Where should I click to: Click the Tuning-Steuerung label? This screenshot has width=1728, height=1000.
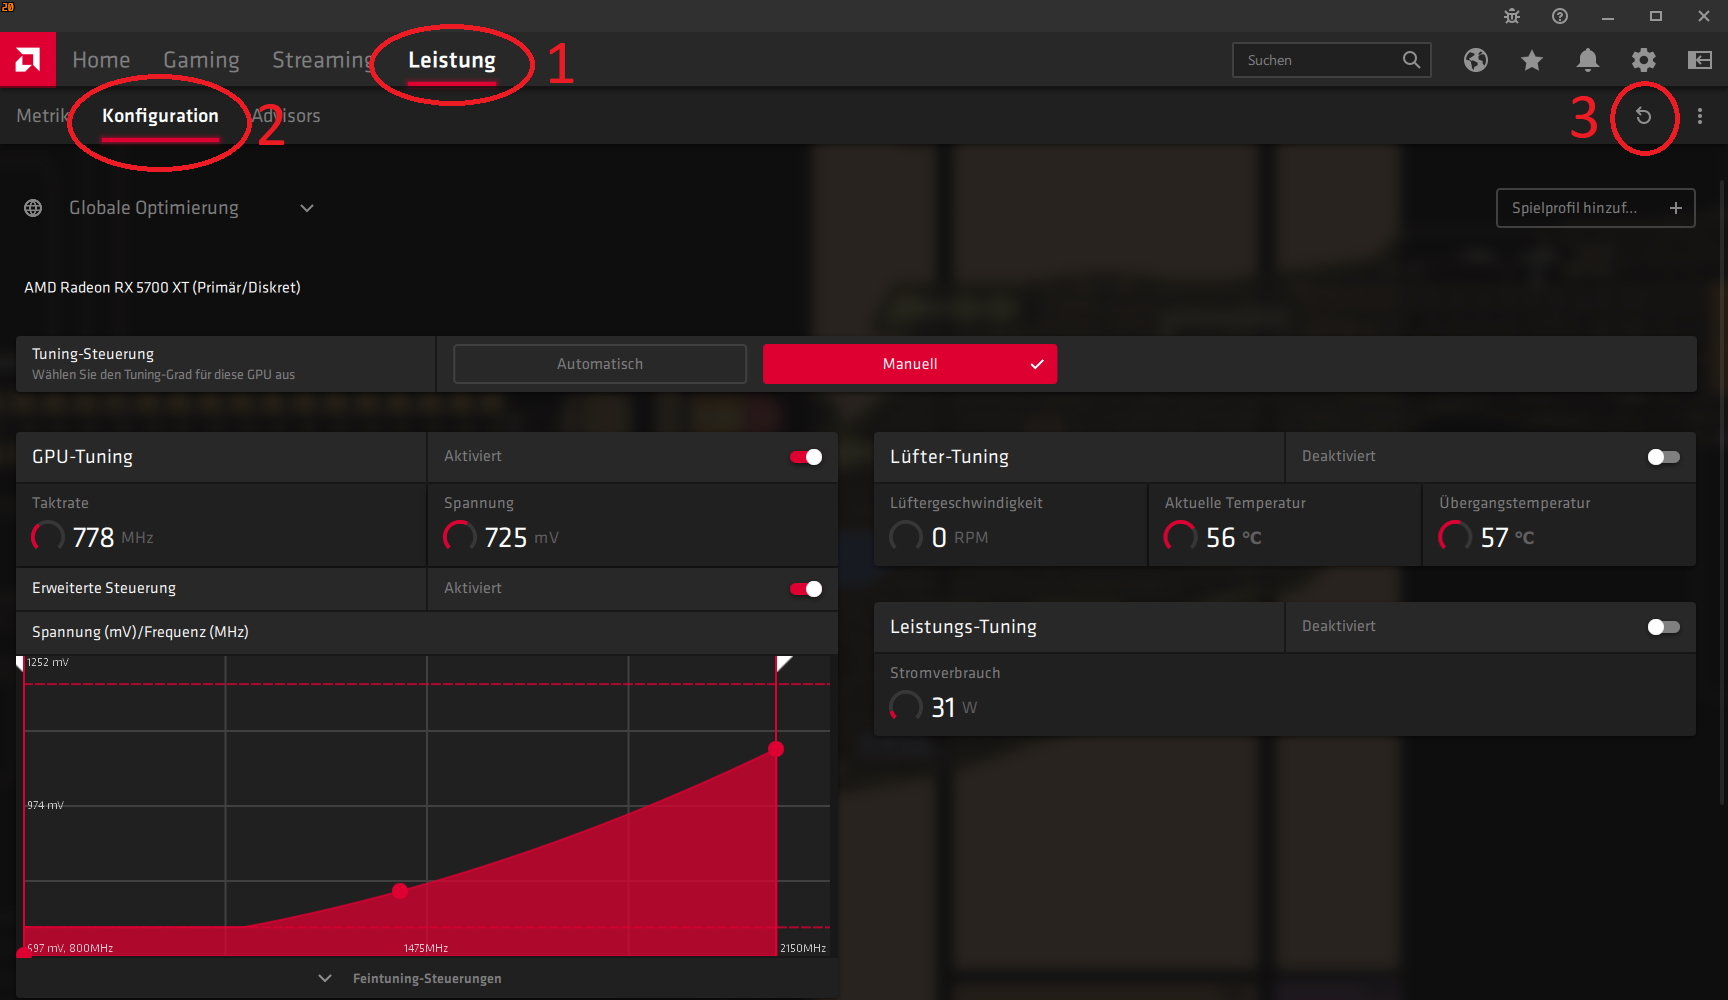93,354
